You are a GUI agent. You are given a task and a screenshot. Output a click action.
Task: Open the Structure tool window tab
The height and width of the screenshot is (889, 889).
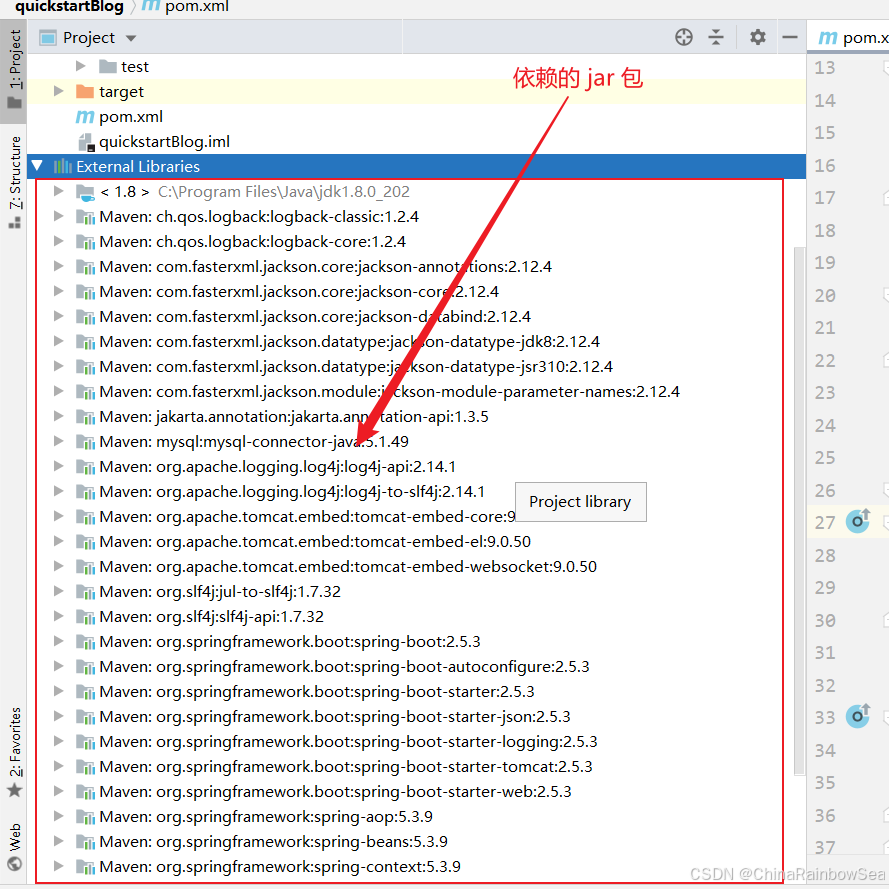[x=14, y=182]
